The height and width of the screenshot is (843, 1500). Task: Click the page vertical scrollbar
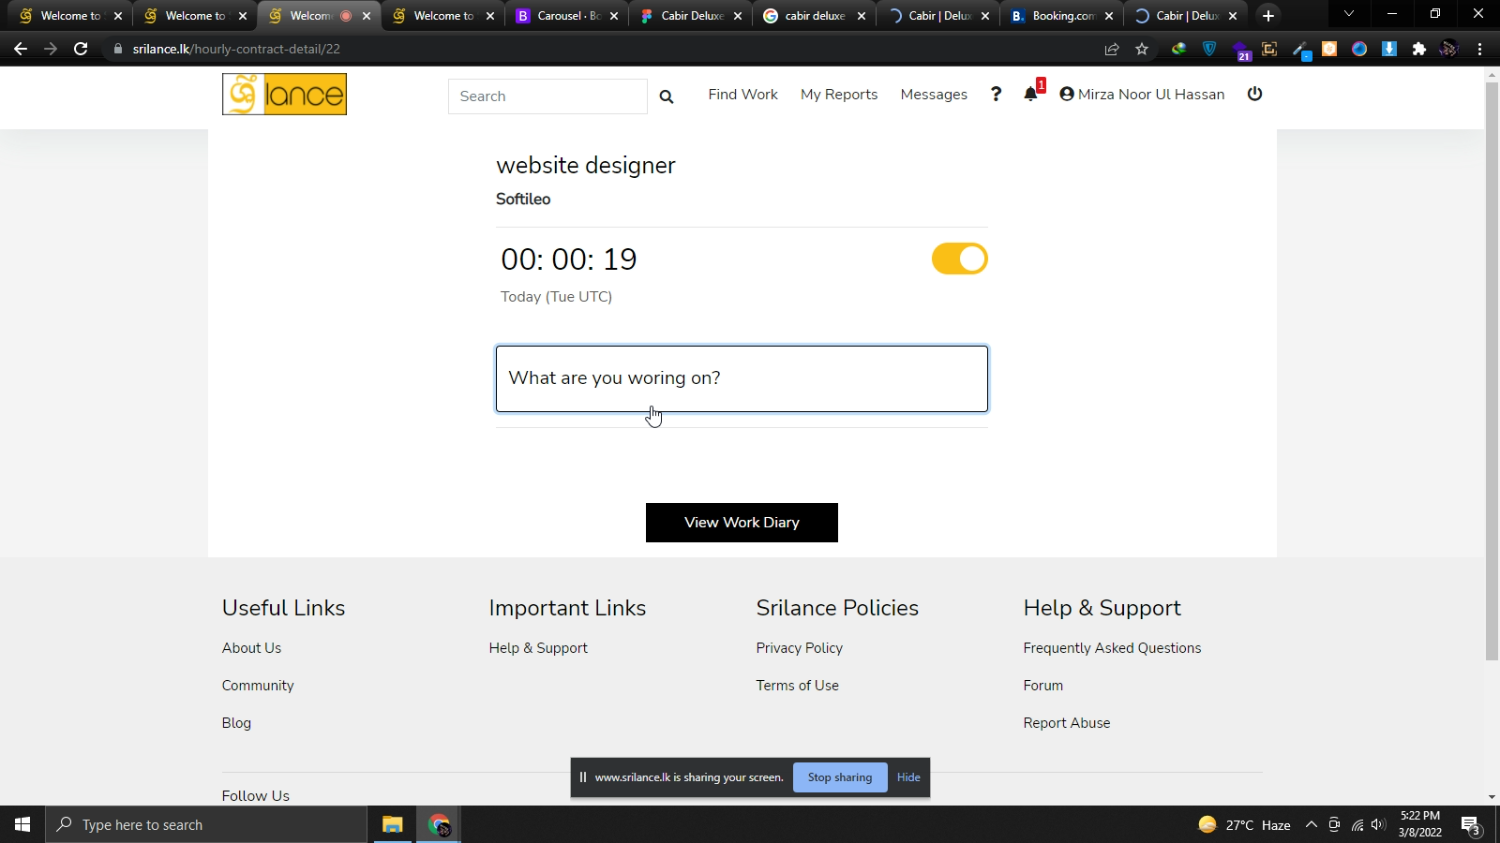point(1491,370)
